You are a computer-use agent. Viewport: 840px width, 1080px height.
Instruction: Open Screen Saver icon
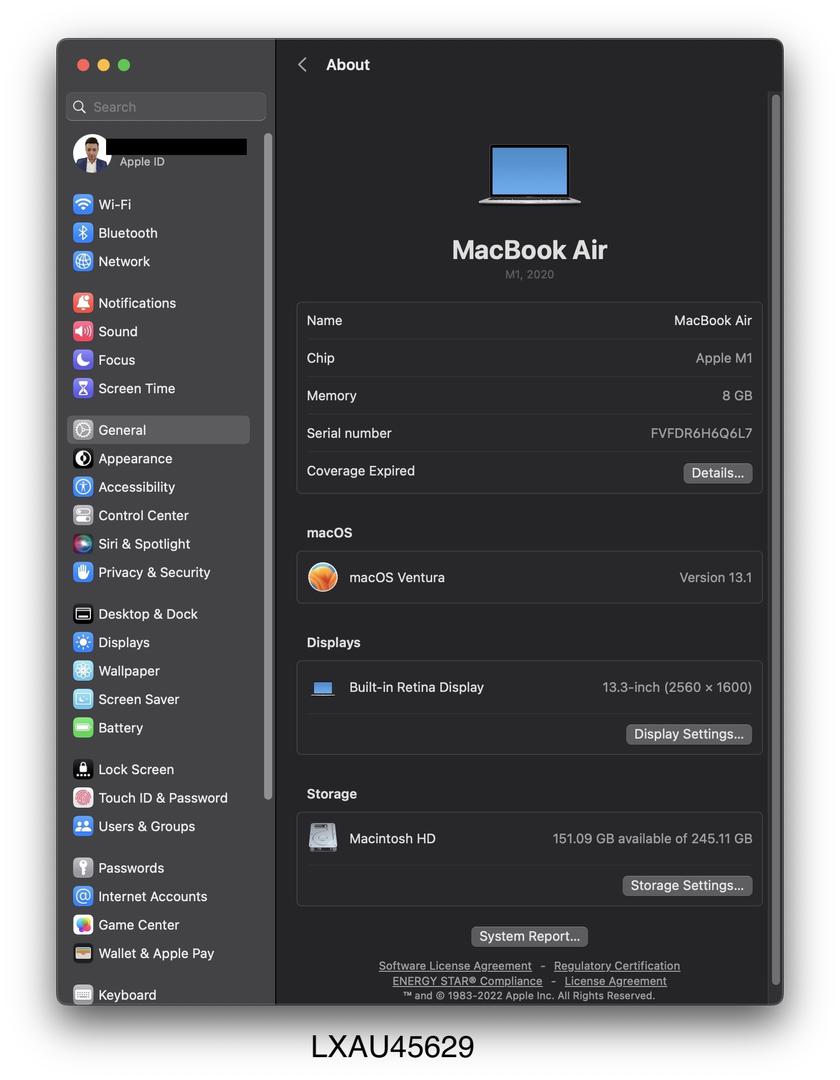pos(83,699)
